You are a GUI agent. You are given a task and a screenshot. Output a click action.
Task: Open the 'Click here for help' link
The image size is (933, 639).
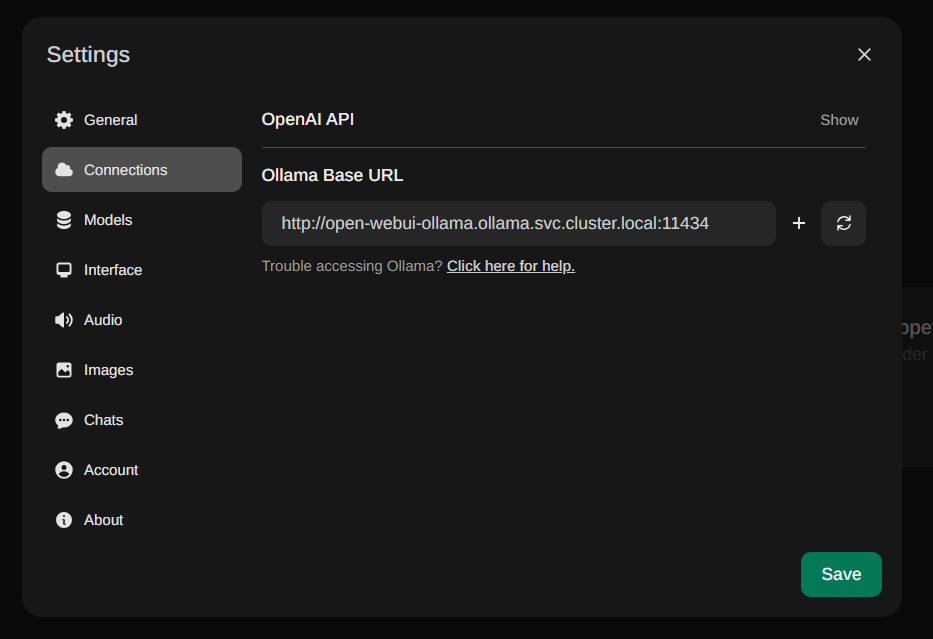pos(510,266)
